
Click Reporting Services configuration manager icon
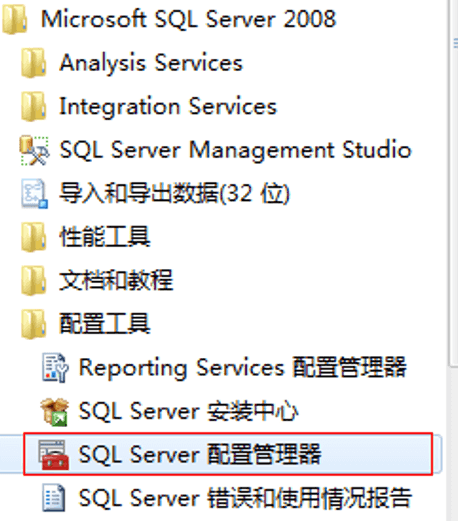tap(55, 368)
